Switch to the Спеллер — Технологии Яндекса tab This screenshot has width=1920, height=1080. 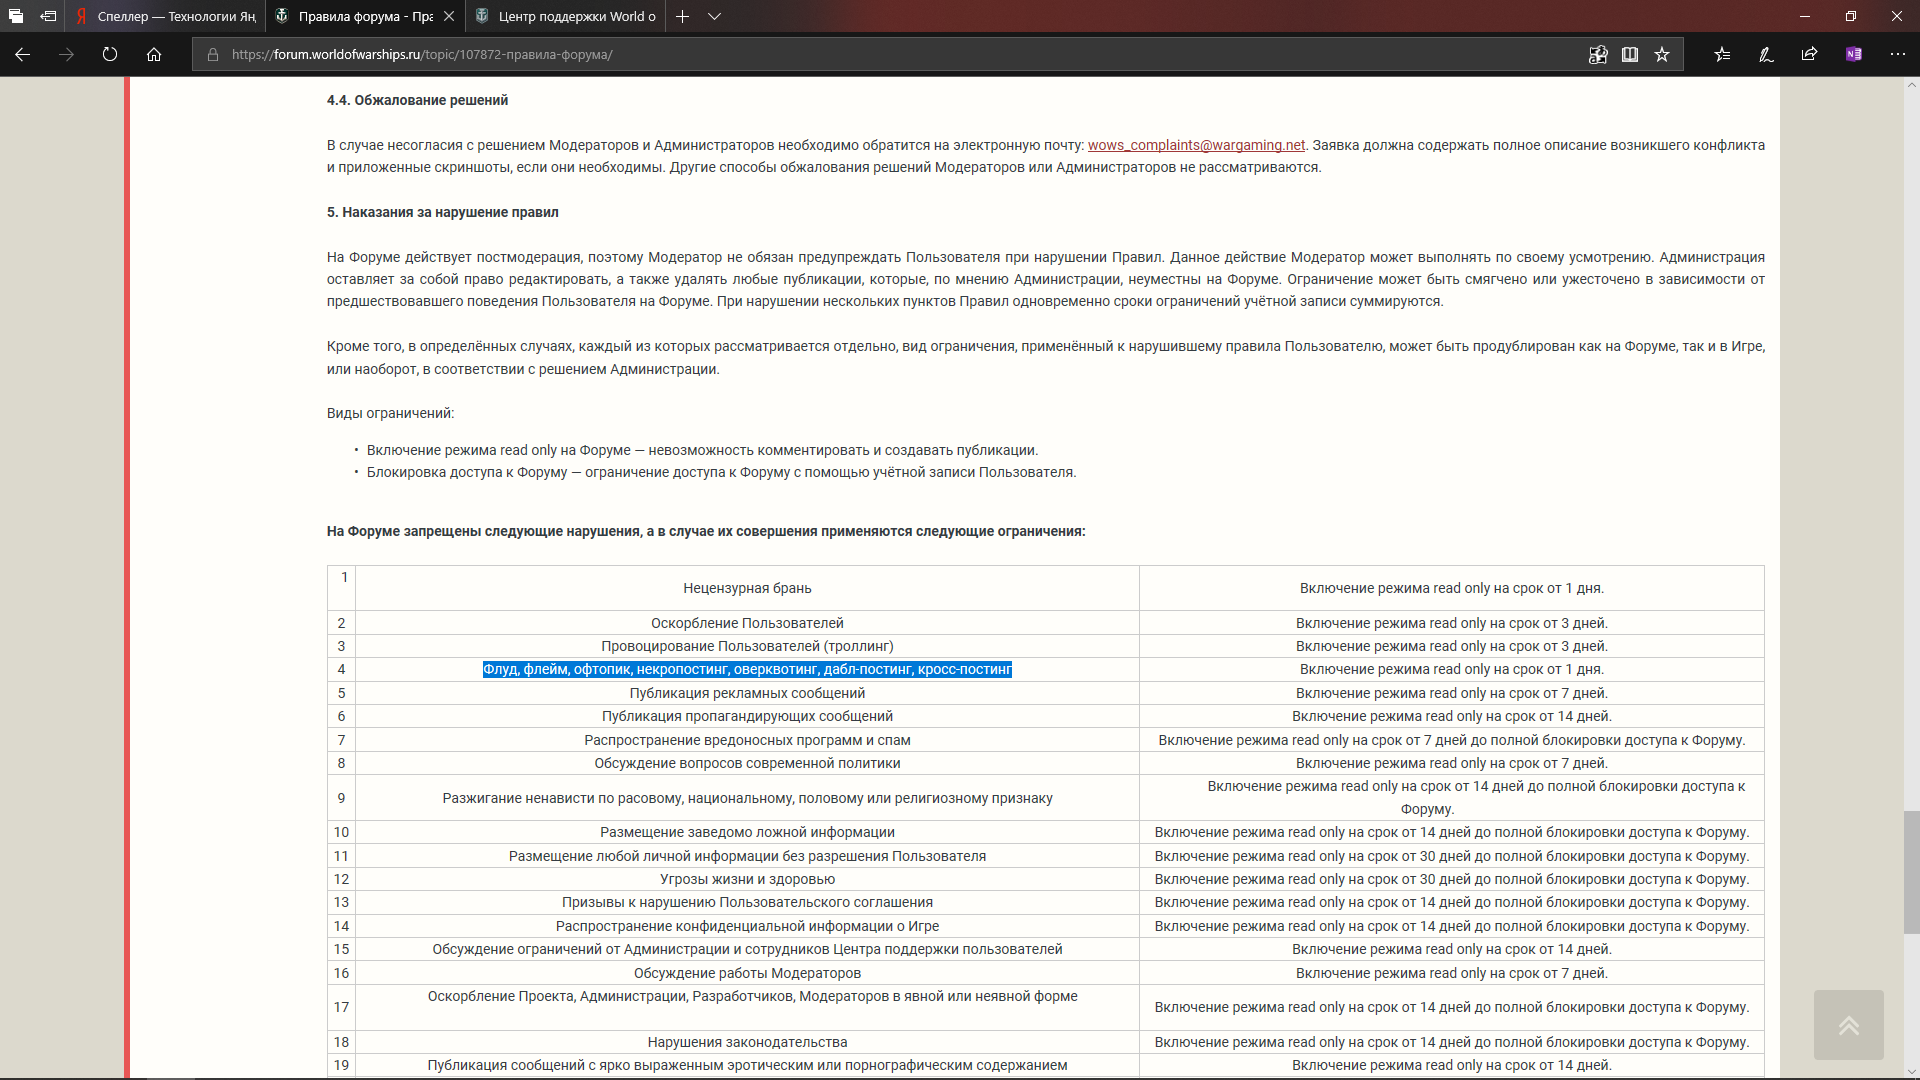tap(165, 16)
